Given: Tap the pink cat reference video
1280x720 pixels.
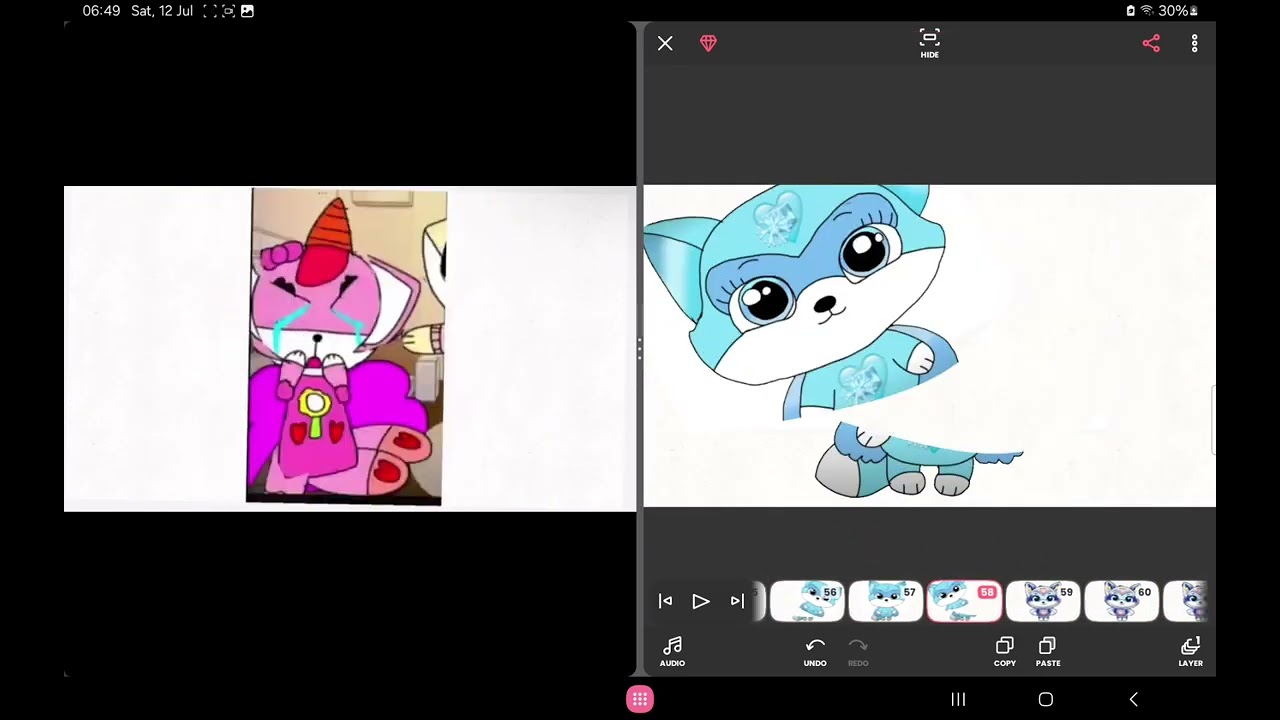Looking at the screenshot, I should (350, 348).
